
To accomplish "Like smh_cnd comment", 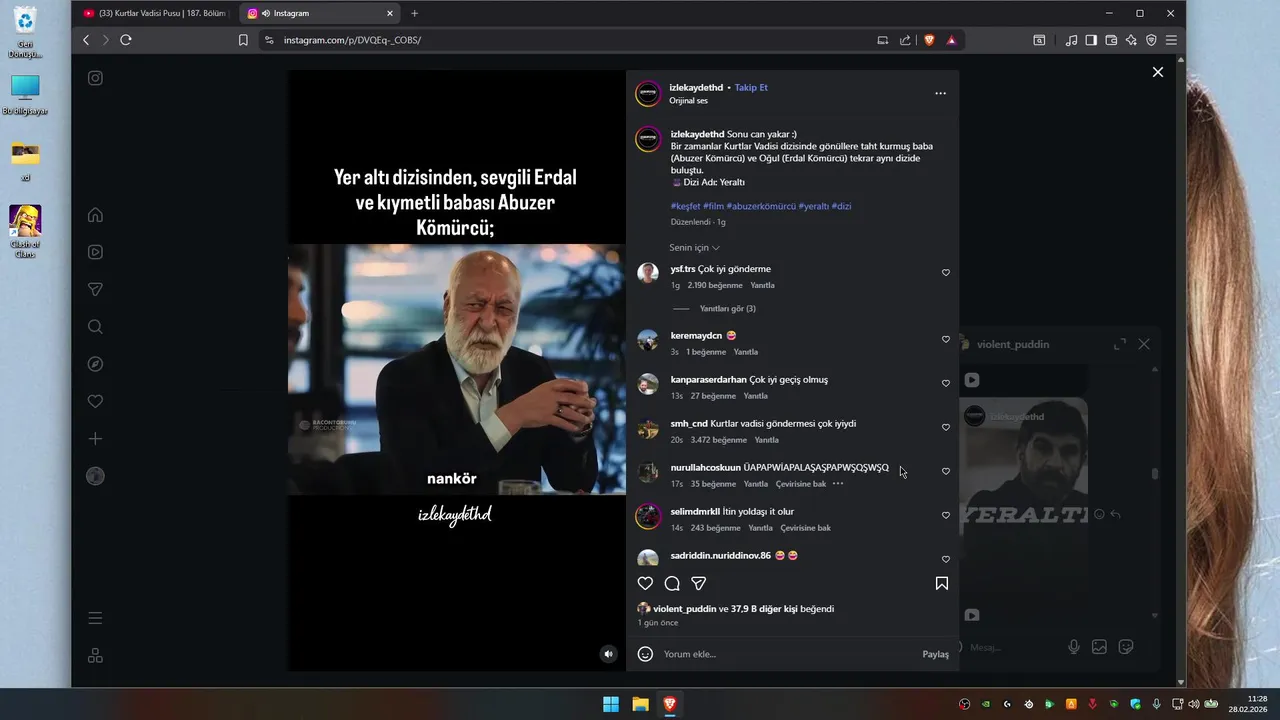I will point(946,427).
